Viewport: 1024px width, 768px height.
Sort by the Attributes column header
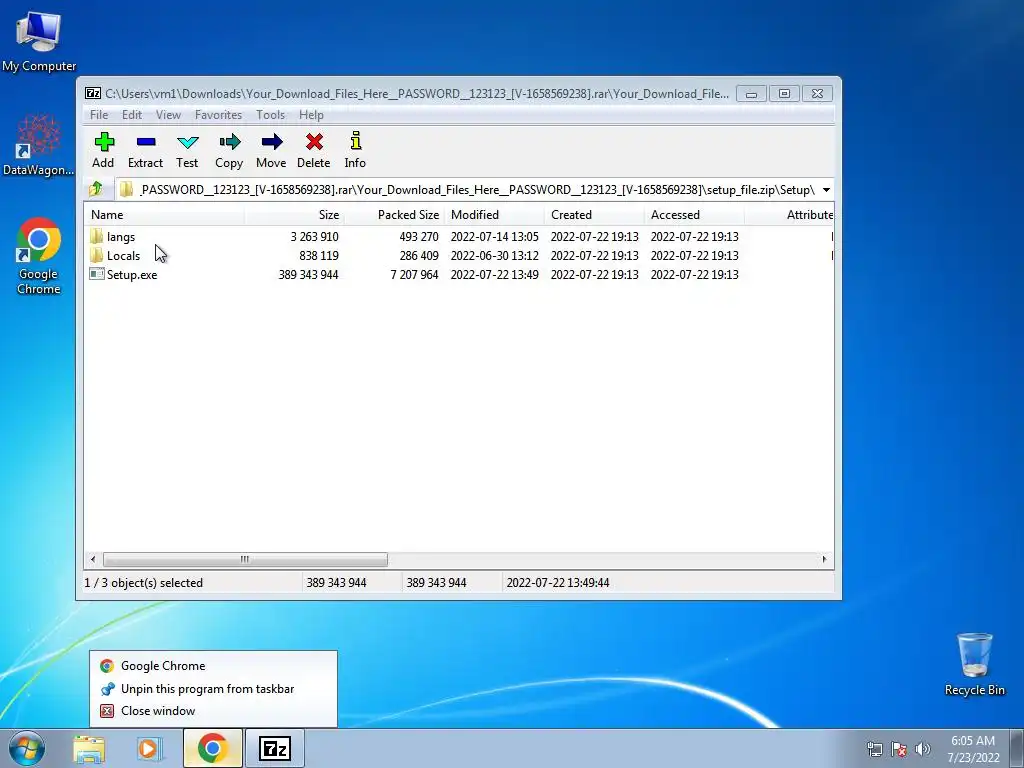(x=789, y=215)
